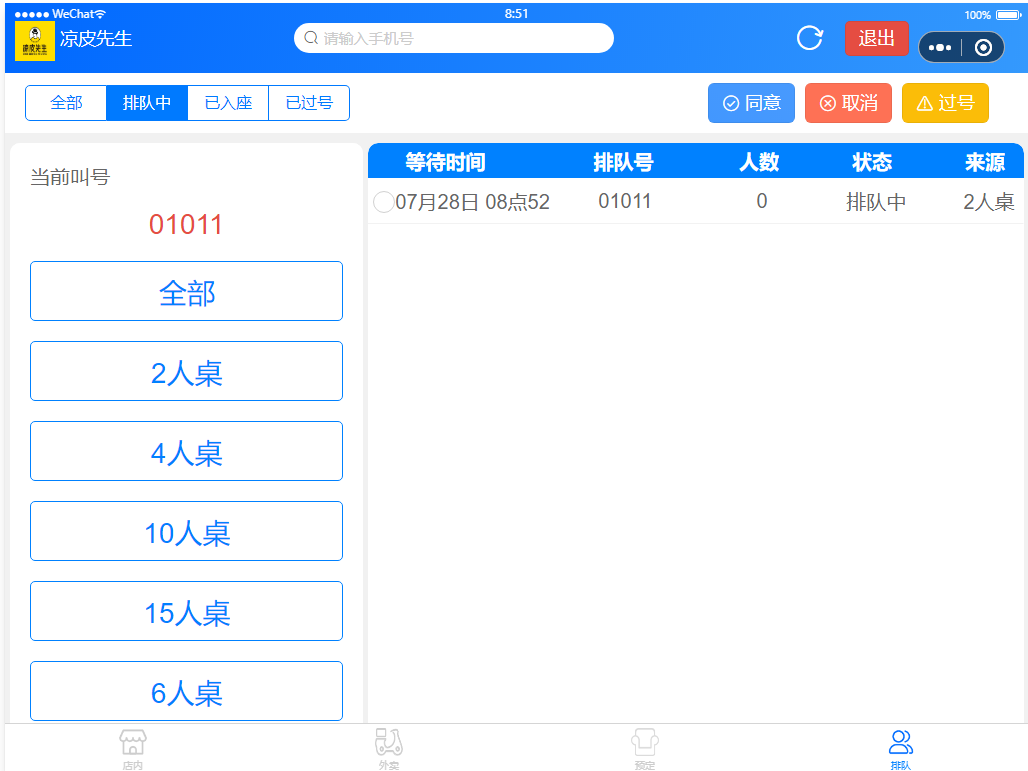1028x771 pixels.
Task: Filter by 2人桌 table type
Action: pos(186,372)
